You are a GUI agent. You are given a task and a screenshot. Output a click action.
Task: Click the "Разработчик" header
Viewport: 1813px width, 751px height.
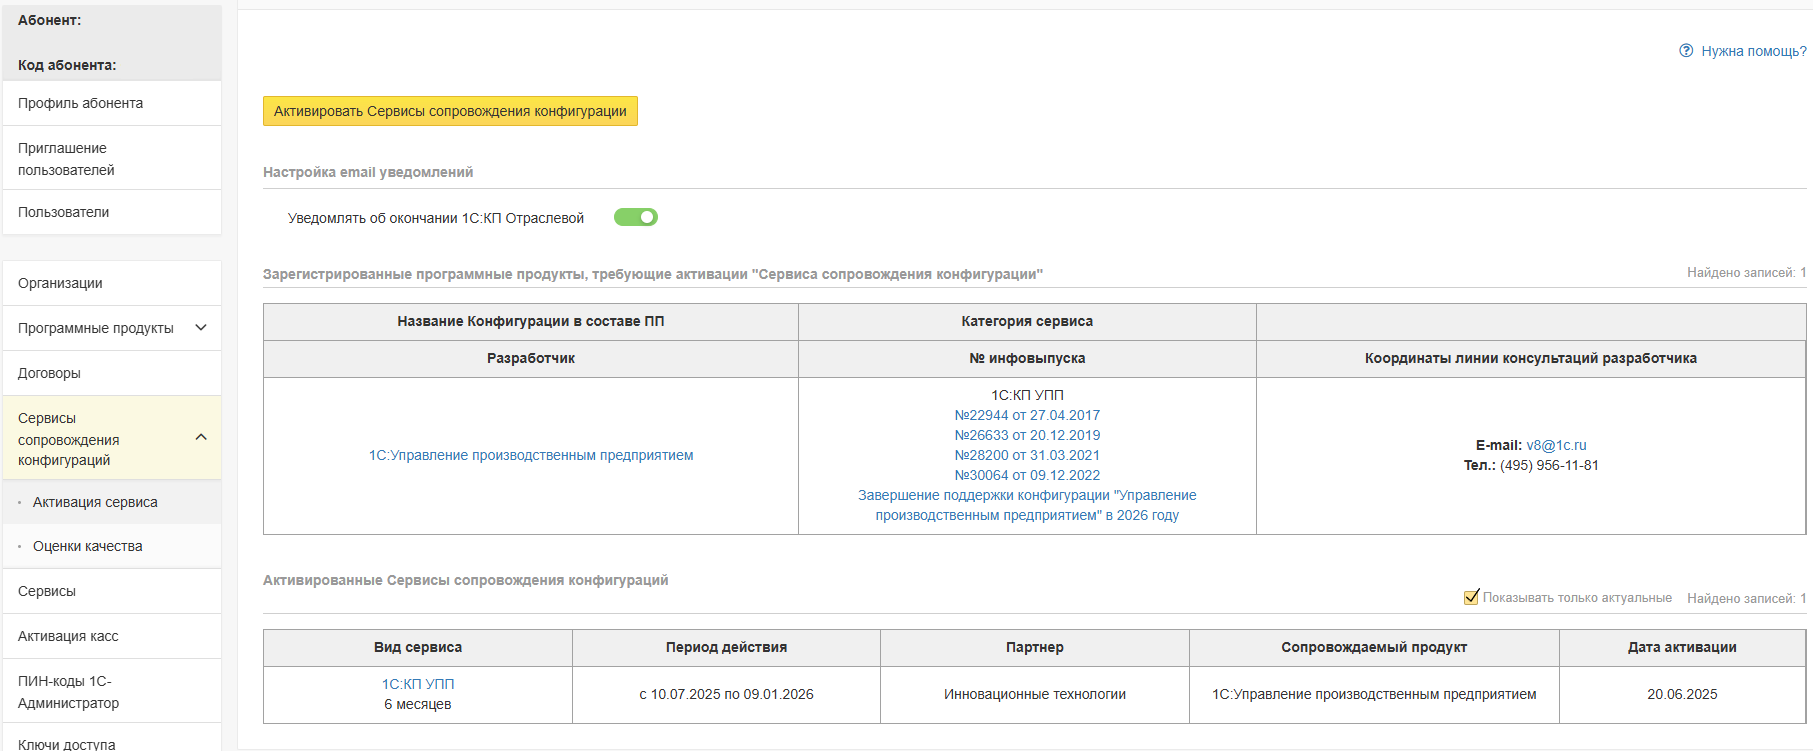point(531,358)
